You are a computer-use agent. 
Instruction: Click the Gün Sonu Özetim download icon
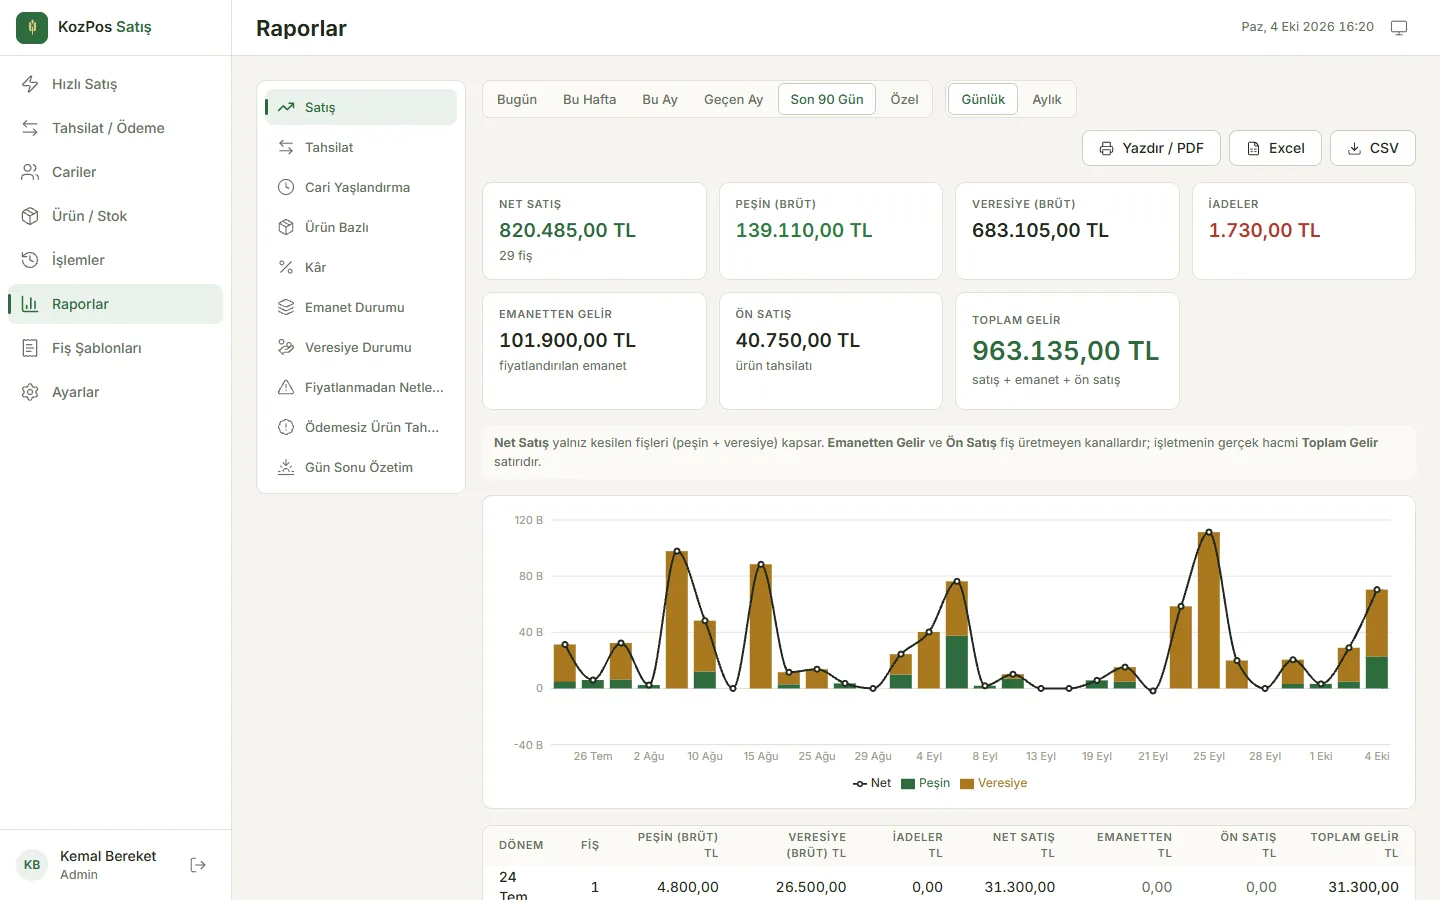[286, 467]
